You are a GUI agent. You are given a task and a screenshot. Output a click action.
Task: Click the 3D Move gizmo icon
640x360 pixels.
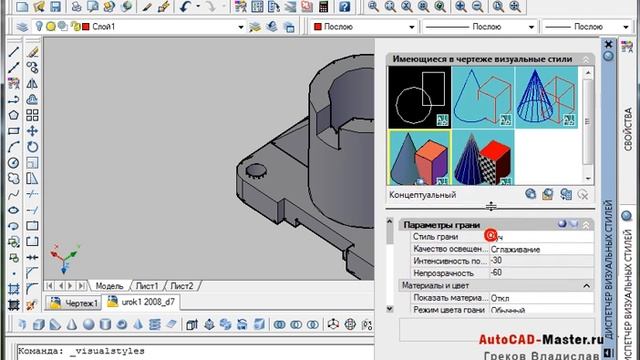click(x=333, y=324)
